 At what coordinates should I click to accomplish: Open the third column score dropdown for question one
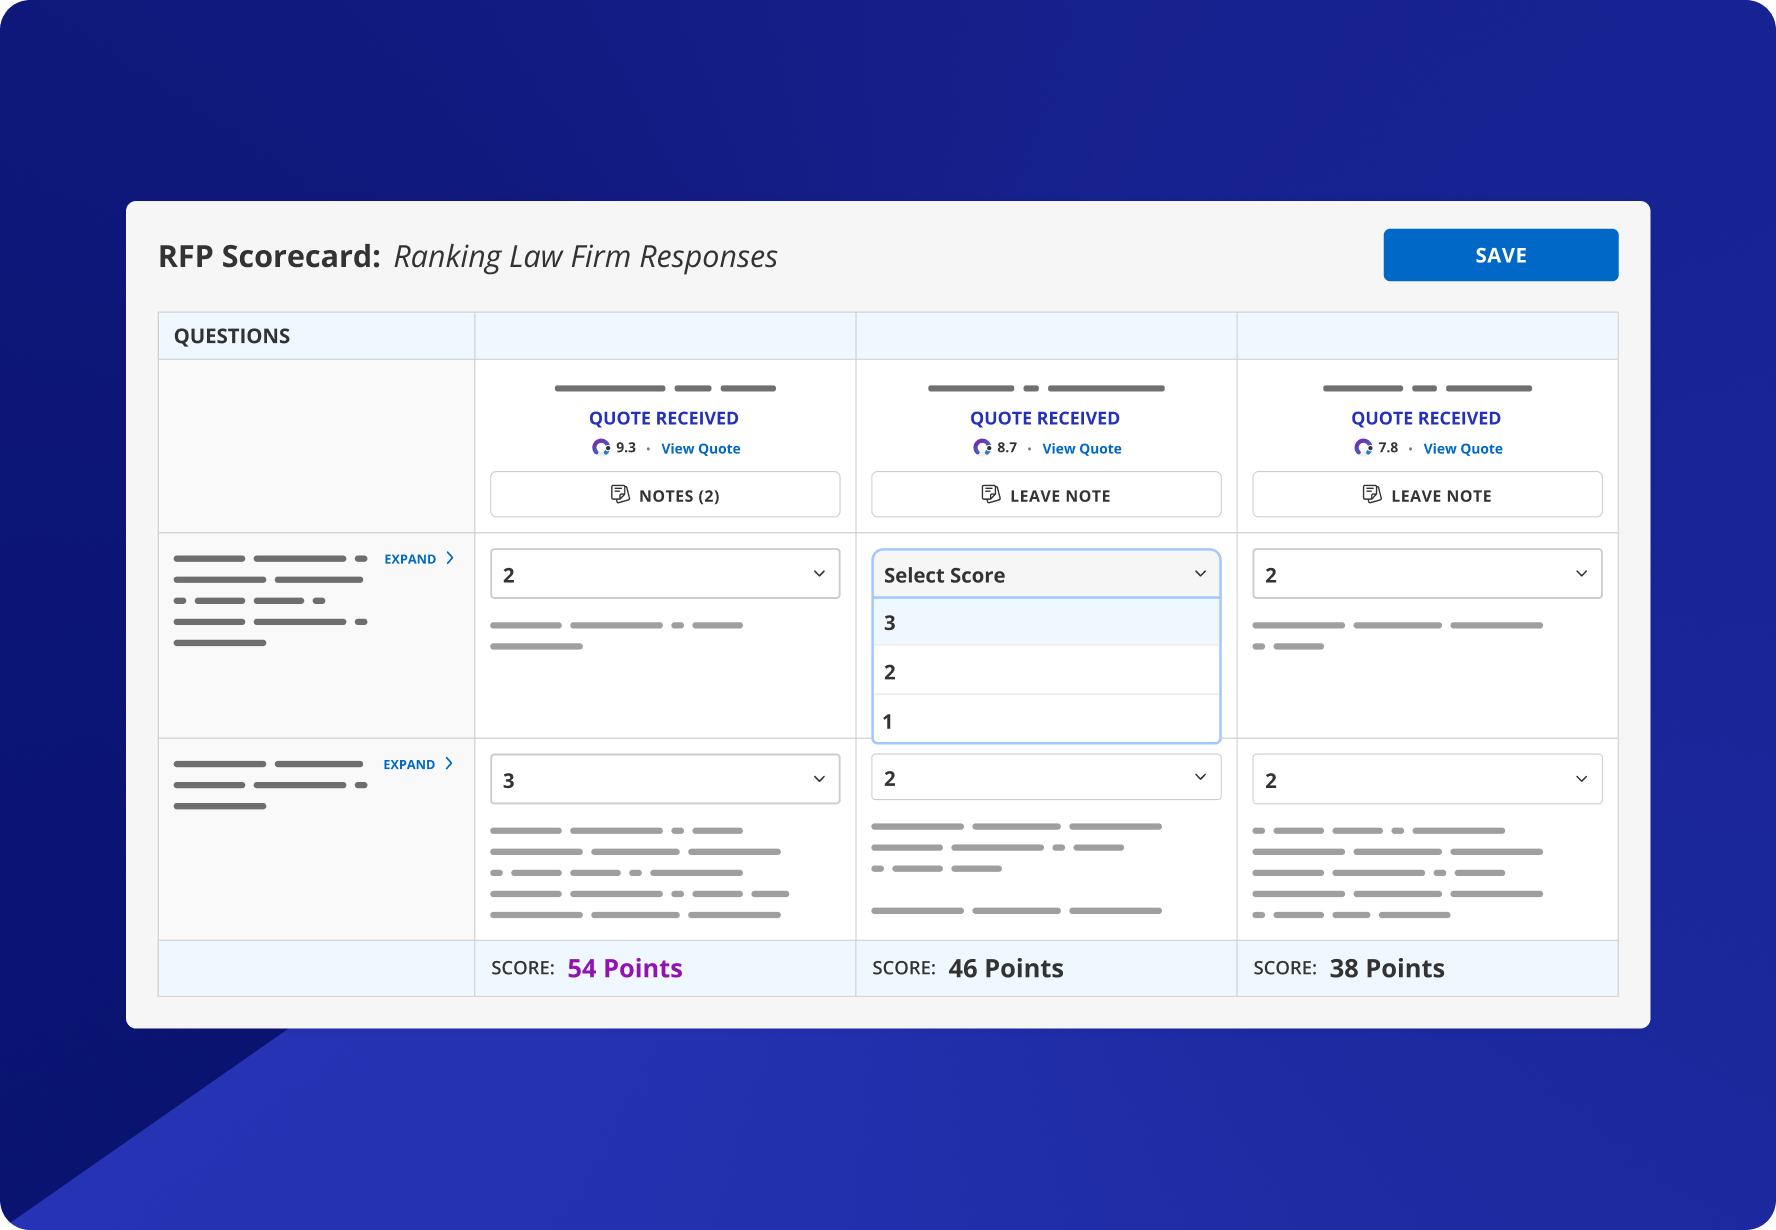(x=1426, y=573)
